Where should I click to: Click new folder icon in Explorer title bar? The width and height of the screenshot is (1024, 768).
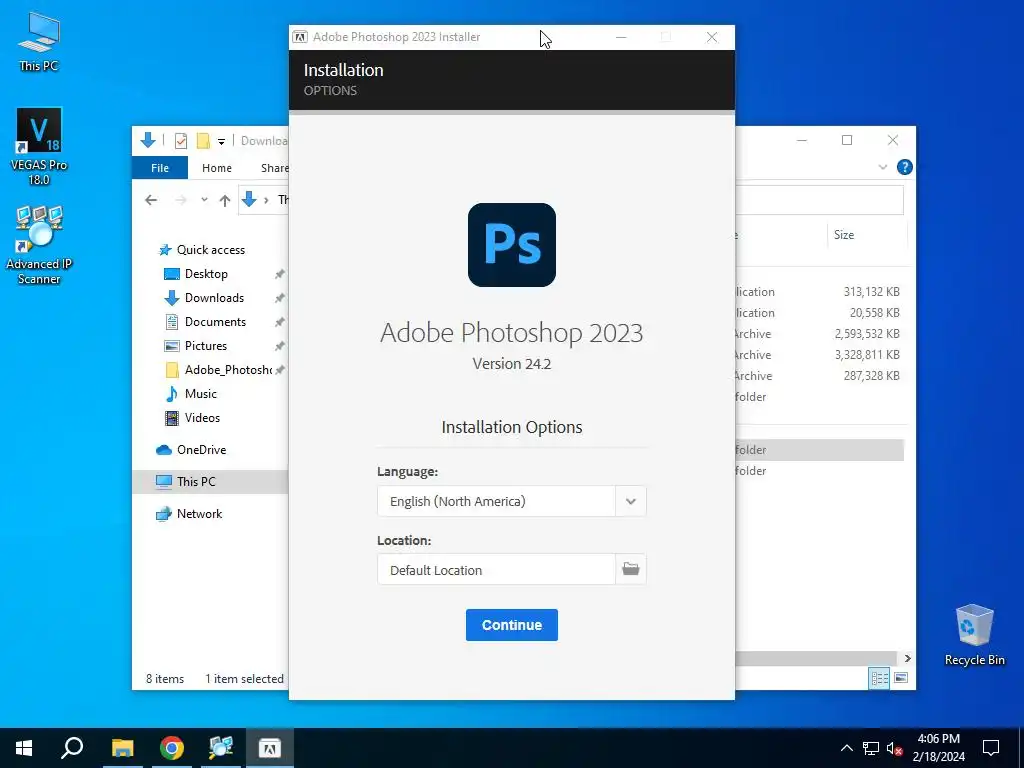pyautogui.click(x=203, y=140)
